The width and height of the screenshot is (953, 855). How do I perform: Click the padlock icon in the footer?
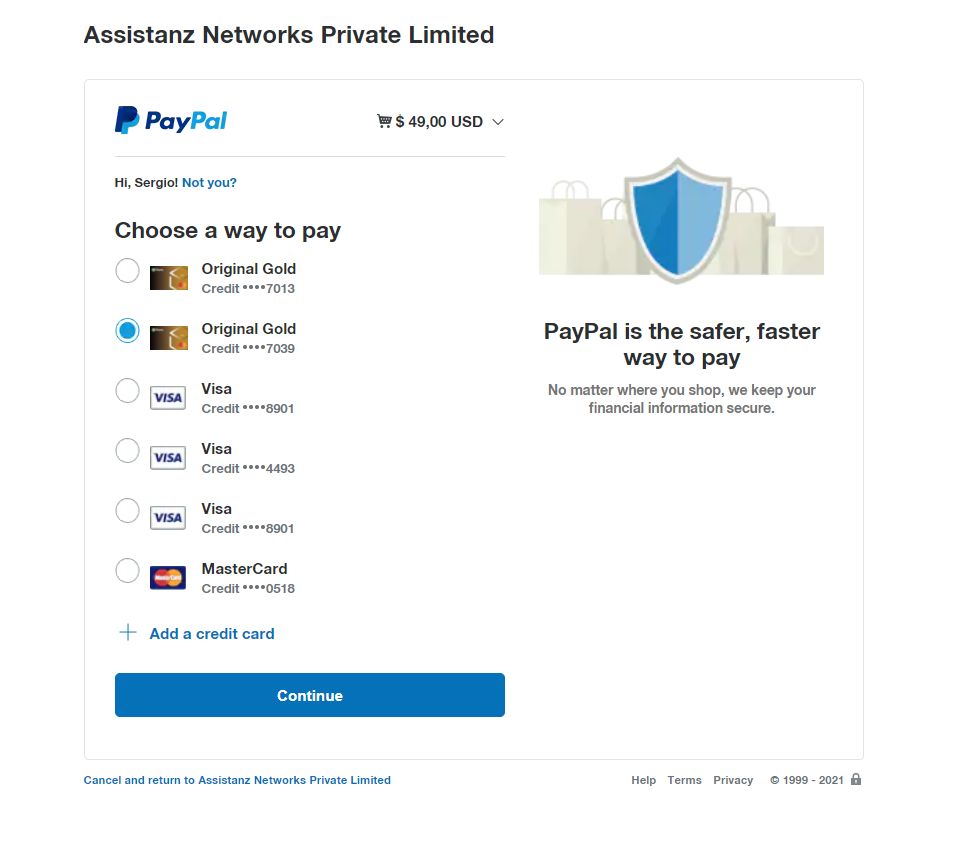tap(856, 779)
